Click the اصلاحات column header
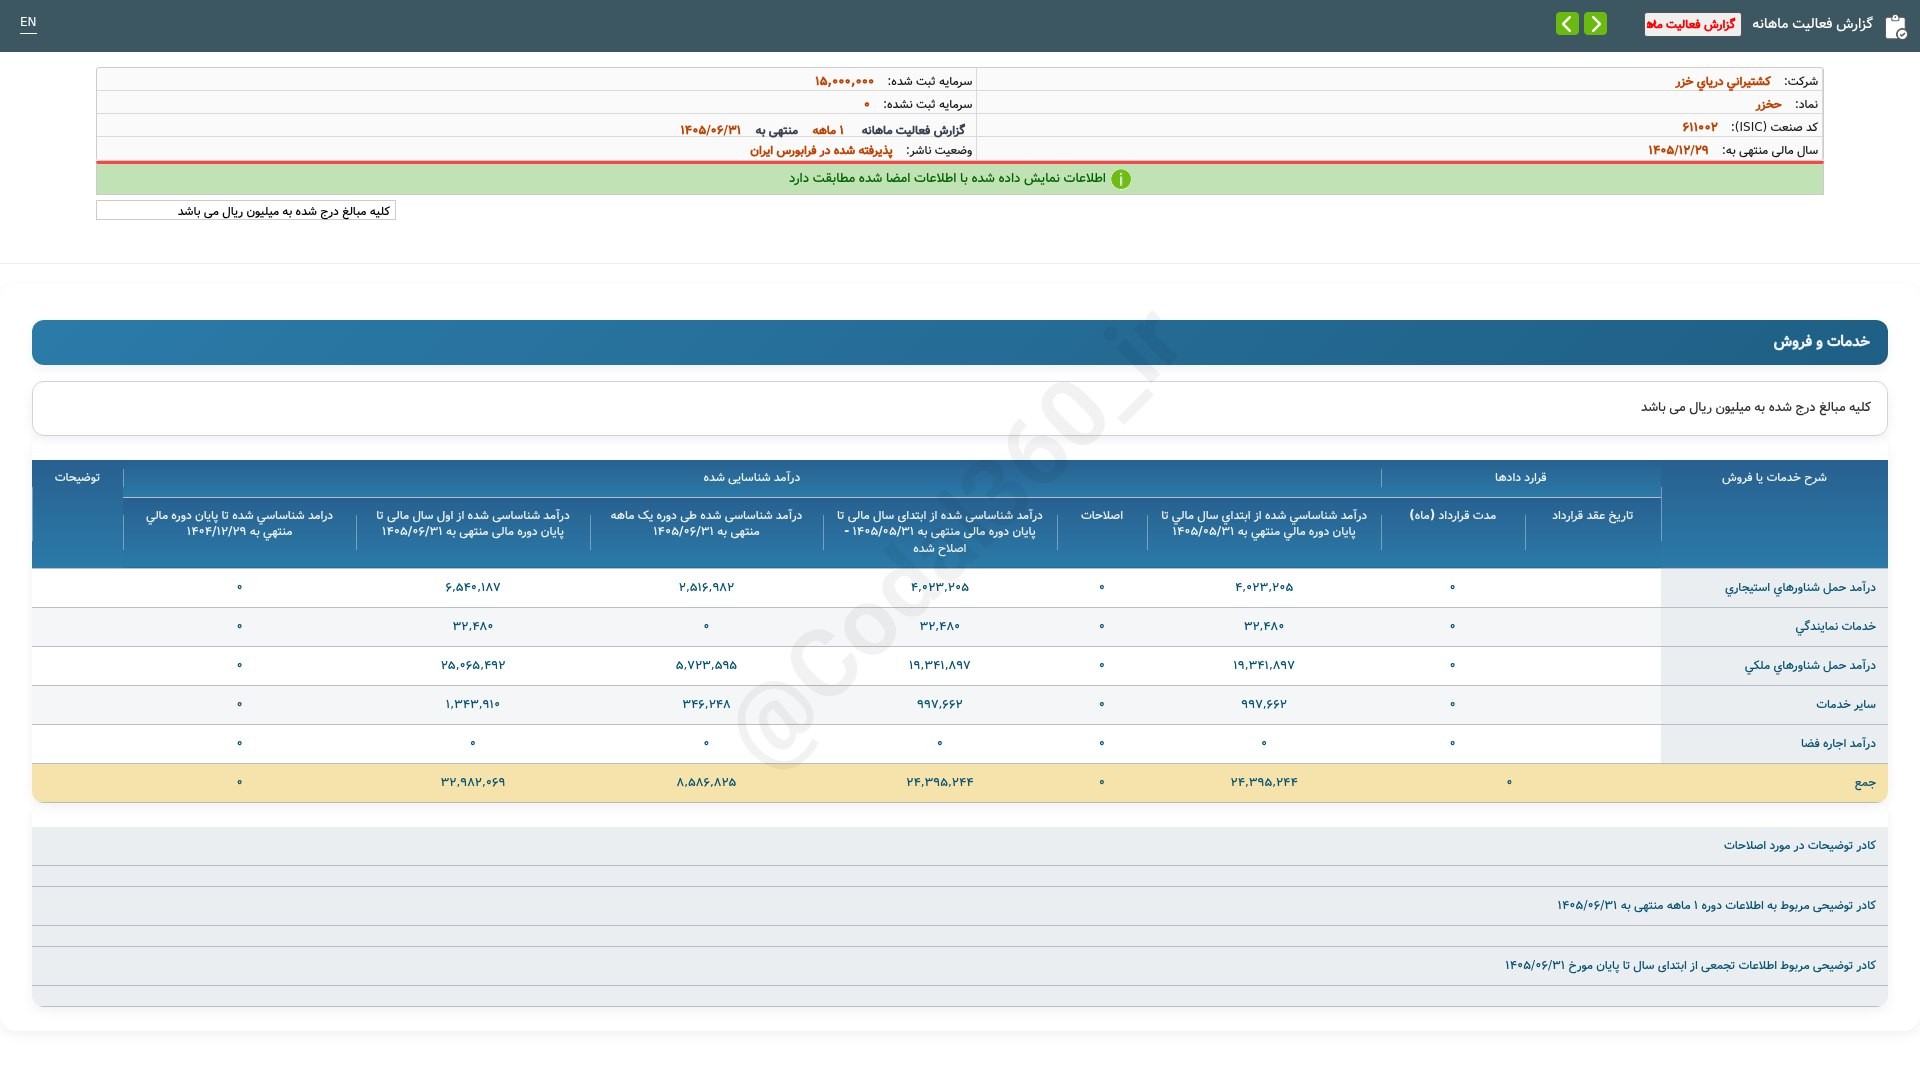The image size is (1920, 1080). (1102, 516)
